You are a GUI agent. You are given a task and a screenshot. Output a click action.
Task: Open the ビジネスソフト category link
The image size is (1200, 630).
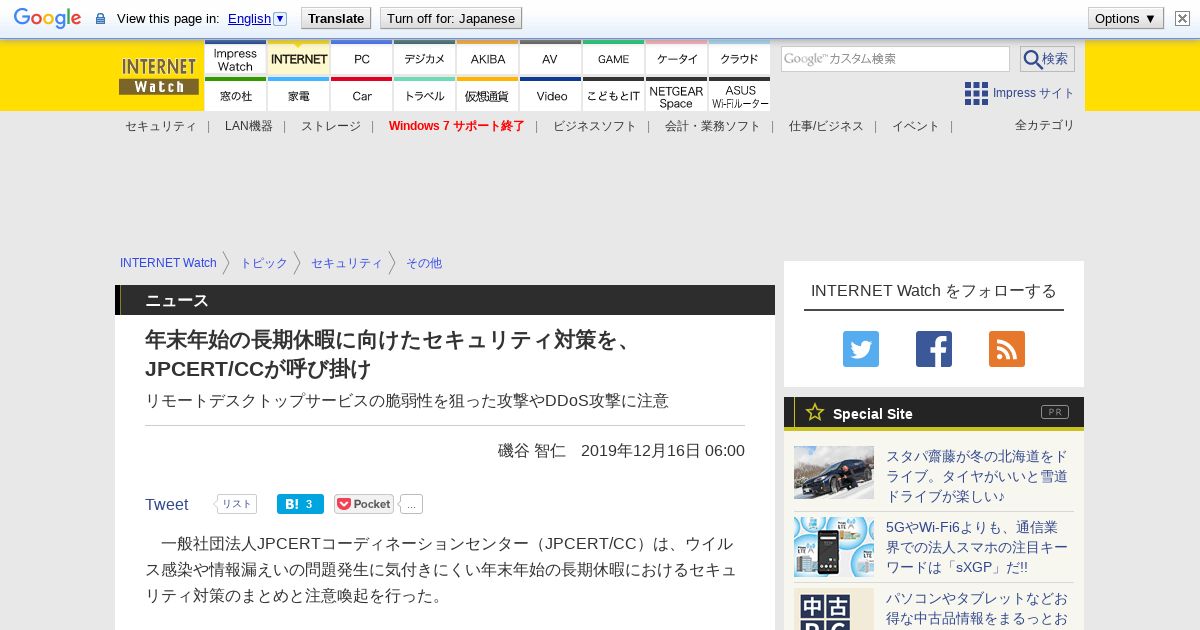(594, 126)
